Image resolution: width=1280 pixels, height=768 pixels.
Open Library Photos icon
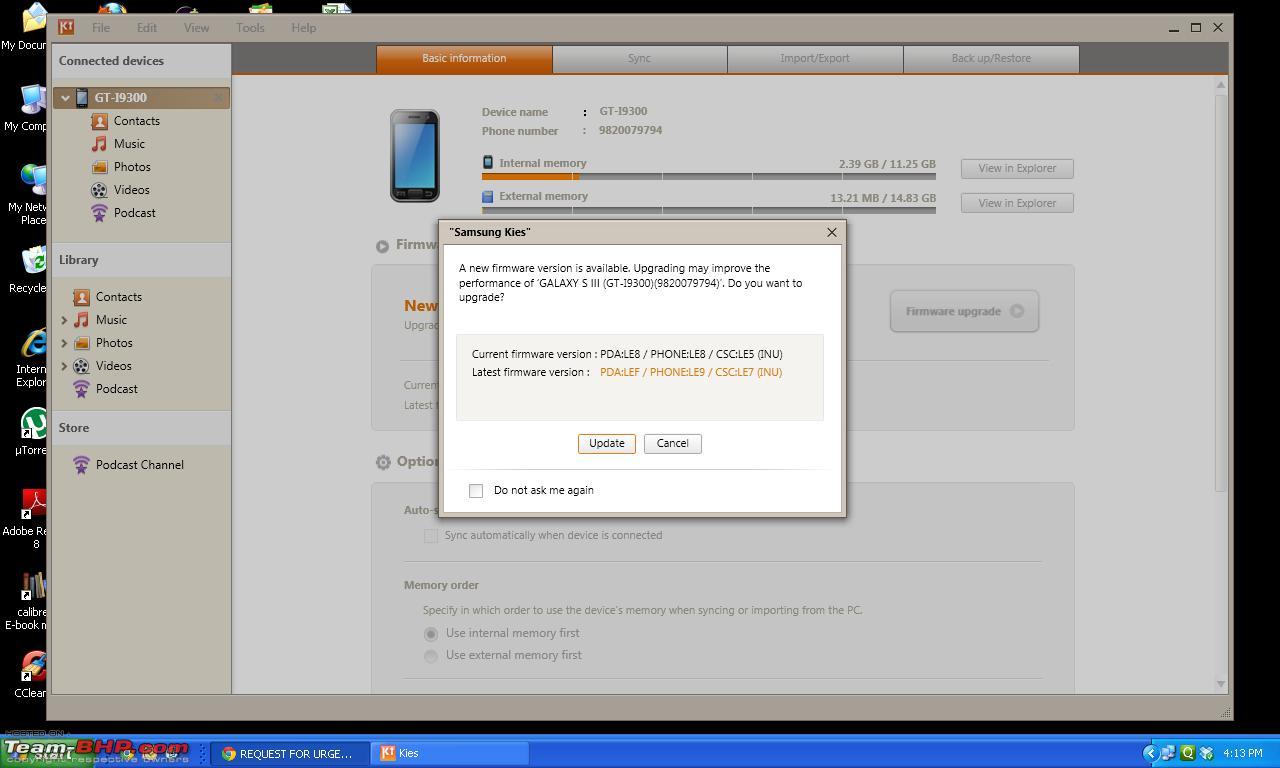point(81,343)
